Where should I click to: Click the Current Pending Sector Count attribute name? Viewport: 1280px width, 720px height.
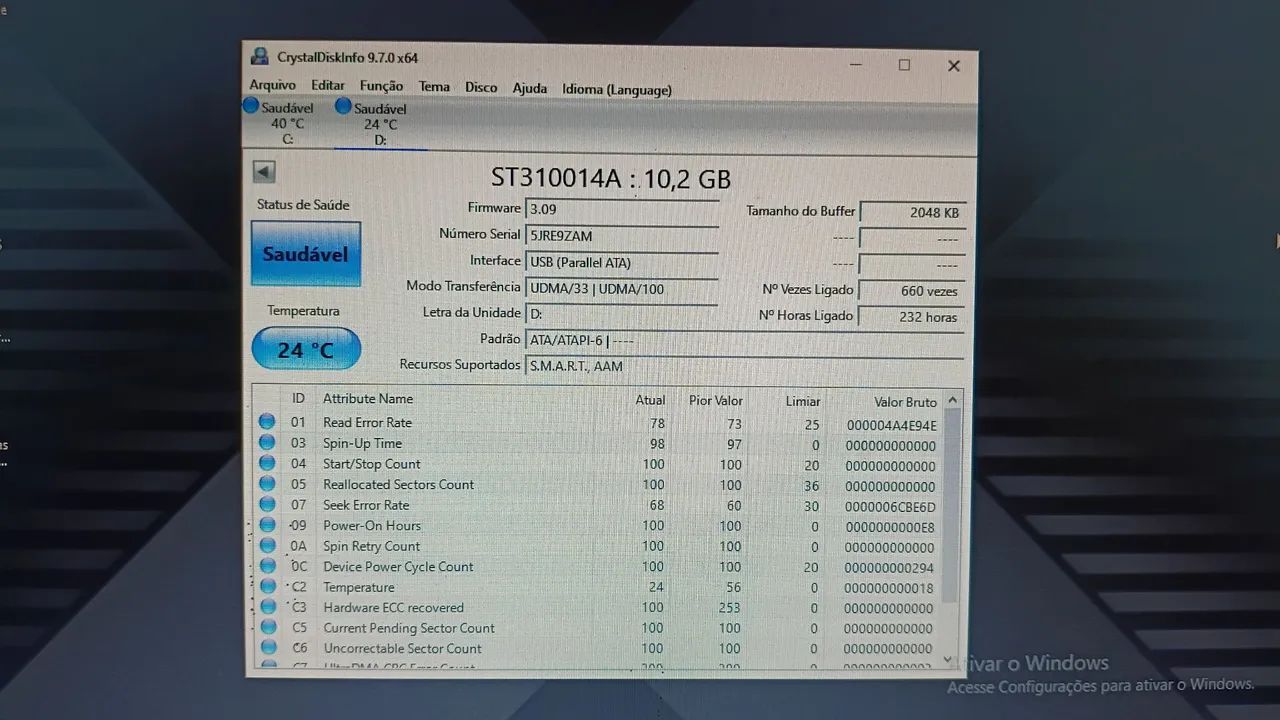click(409, 628)
